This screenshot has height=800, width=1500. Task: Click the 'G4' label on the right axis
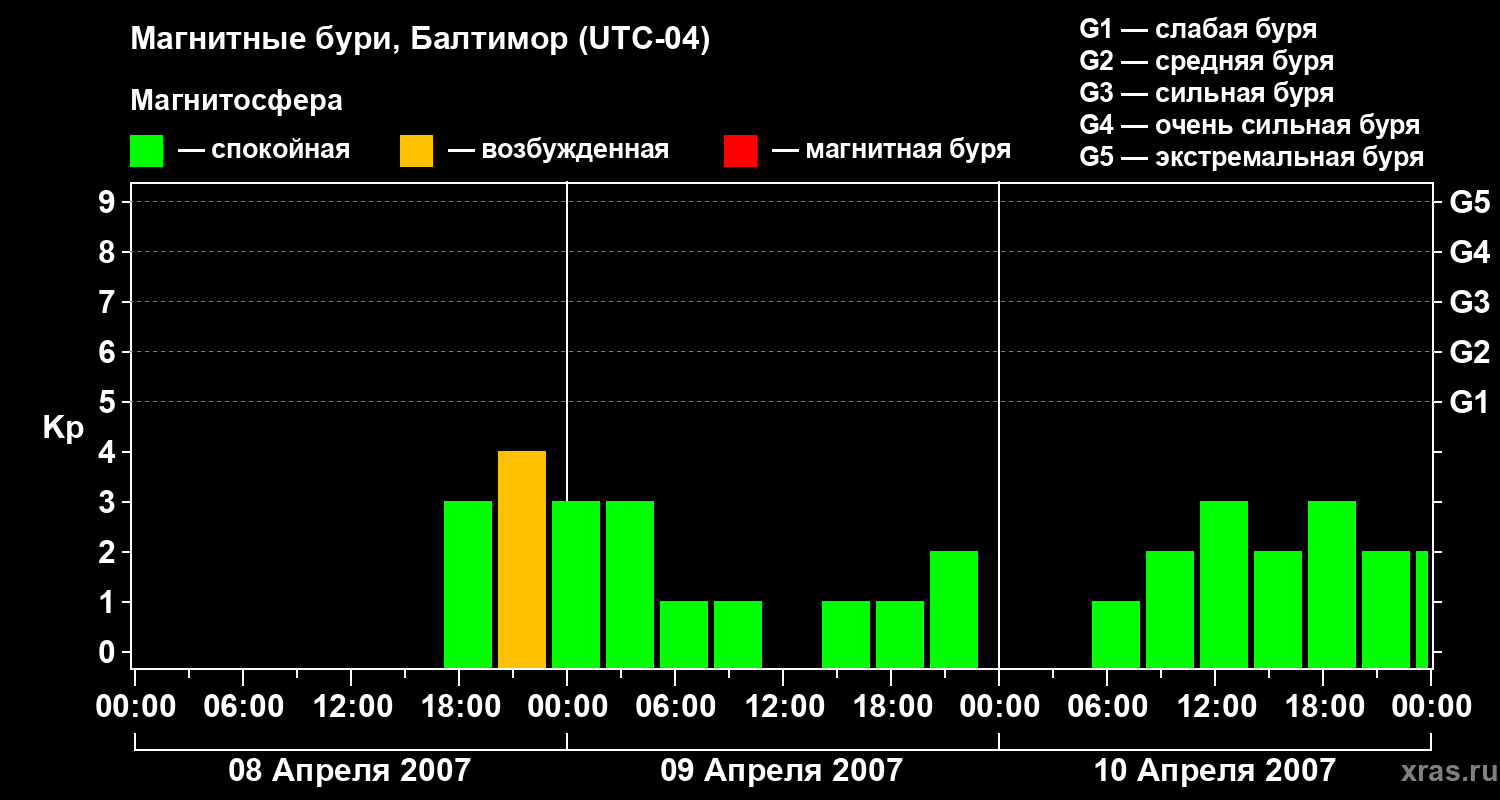(1470, 252)
